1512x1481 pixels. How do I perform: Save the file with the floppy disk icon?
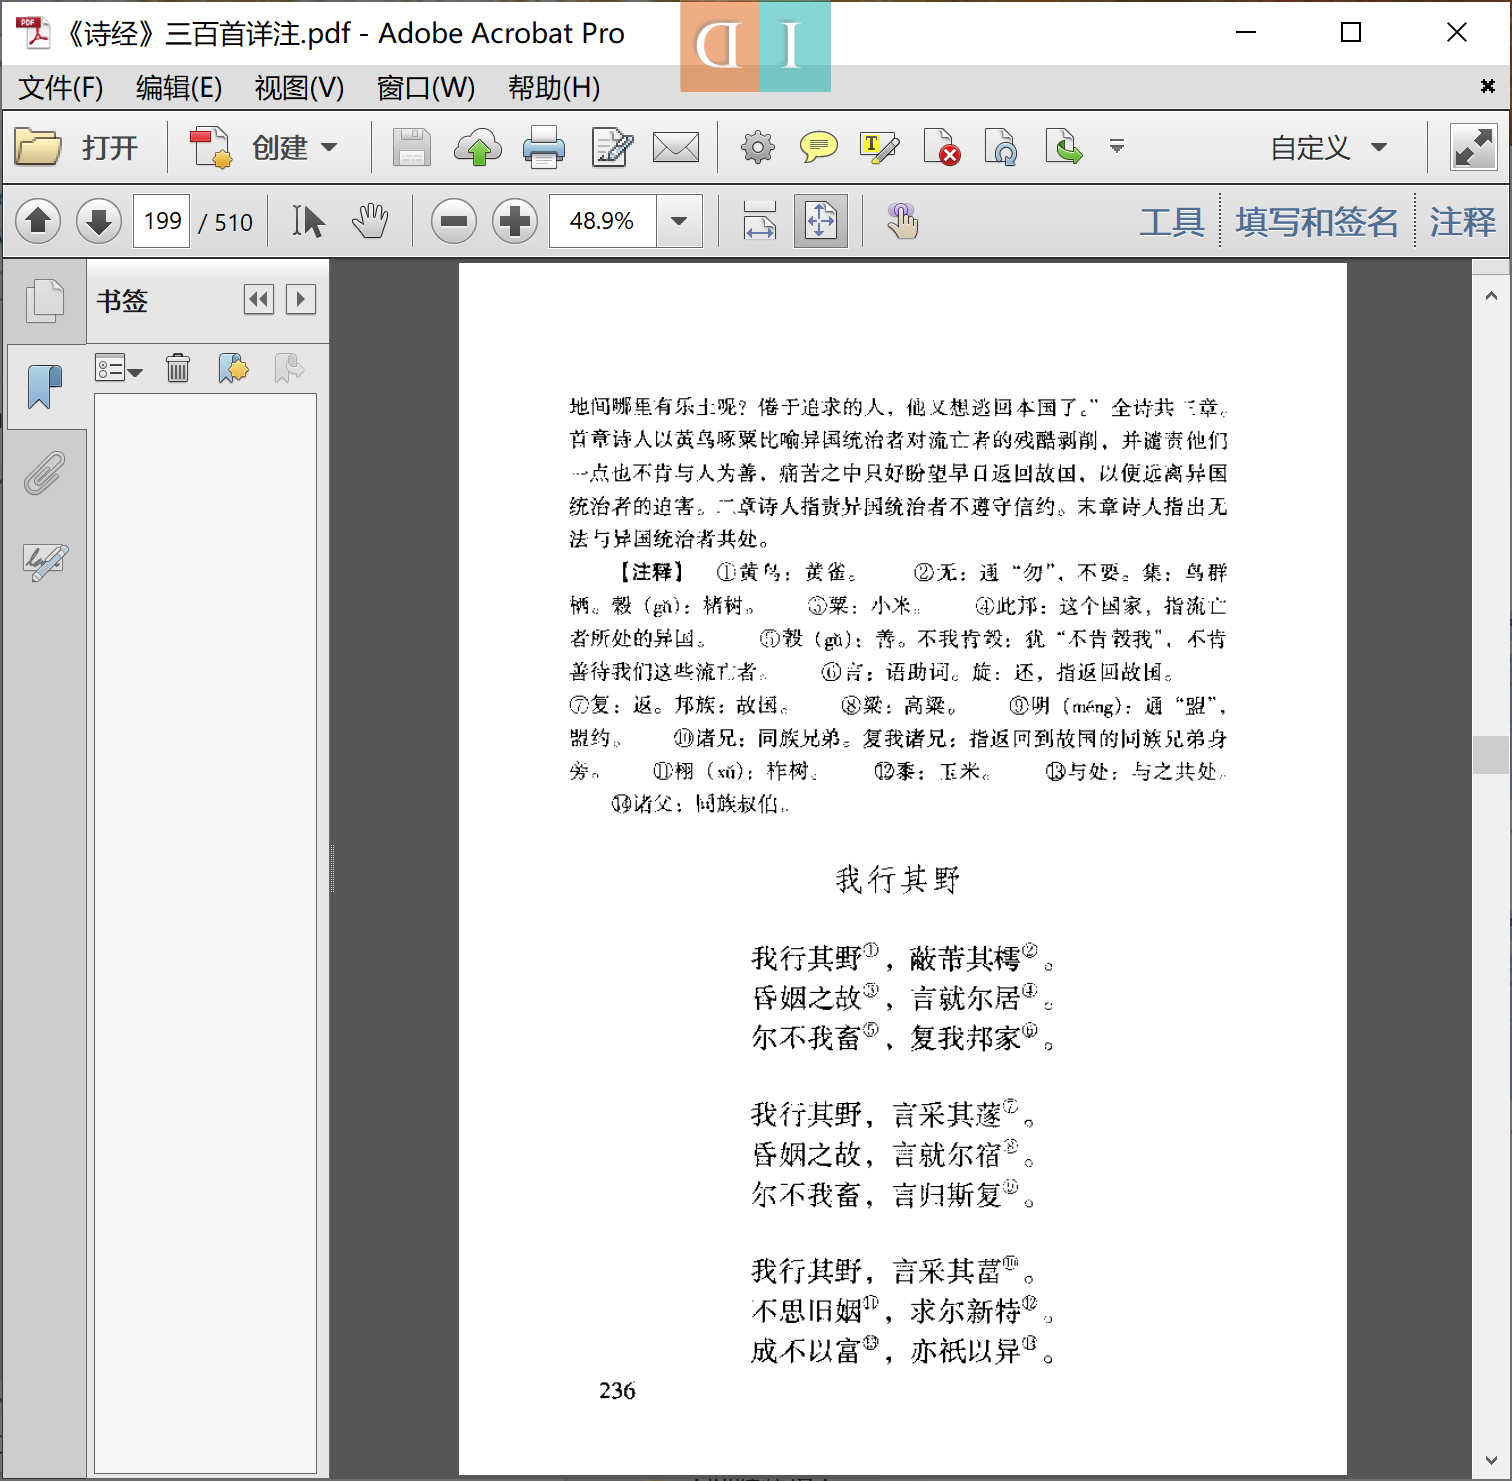[x=411, y=148]
